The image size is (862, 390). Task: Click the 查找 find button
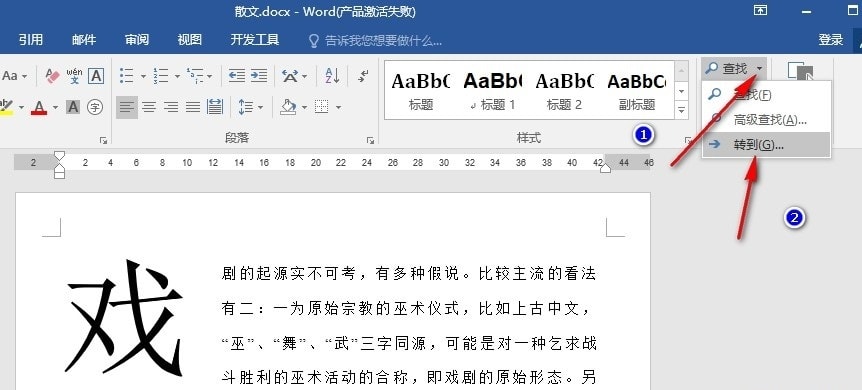727,68
